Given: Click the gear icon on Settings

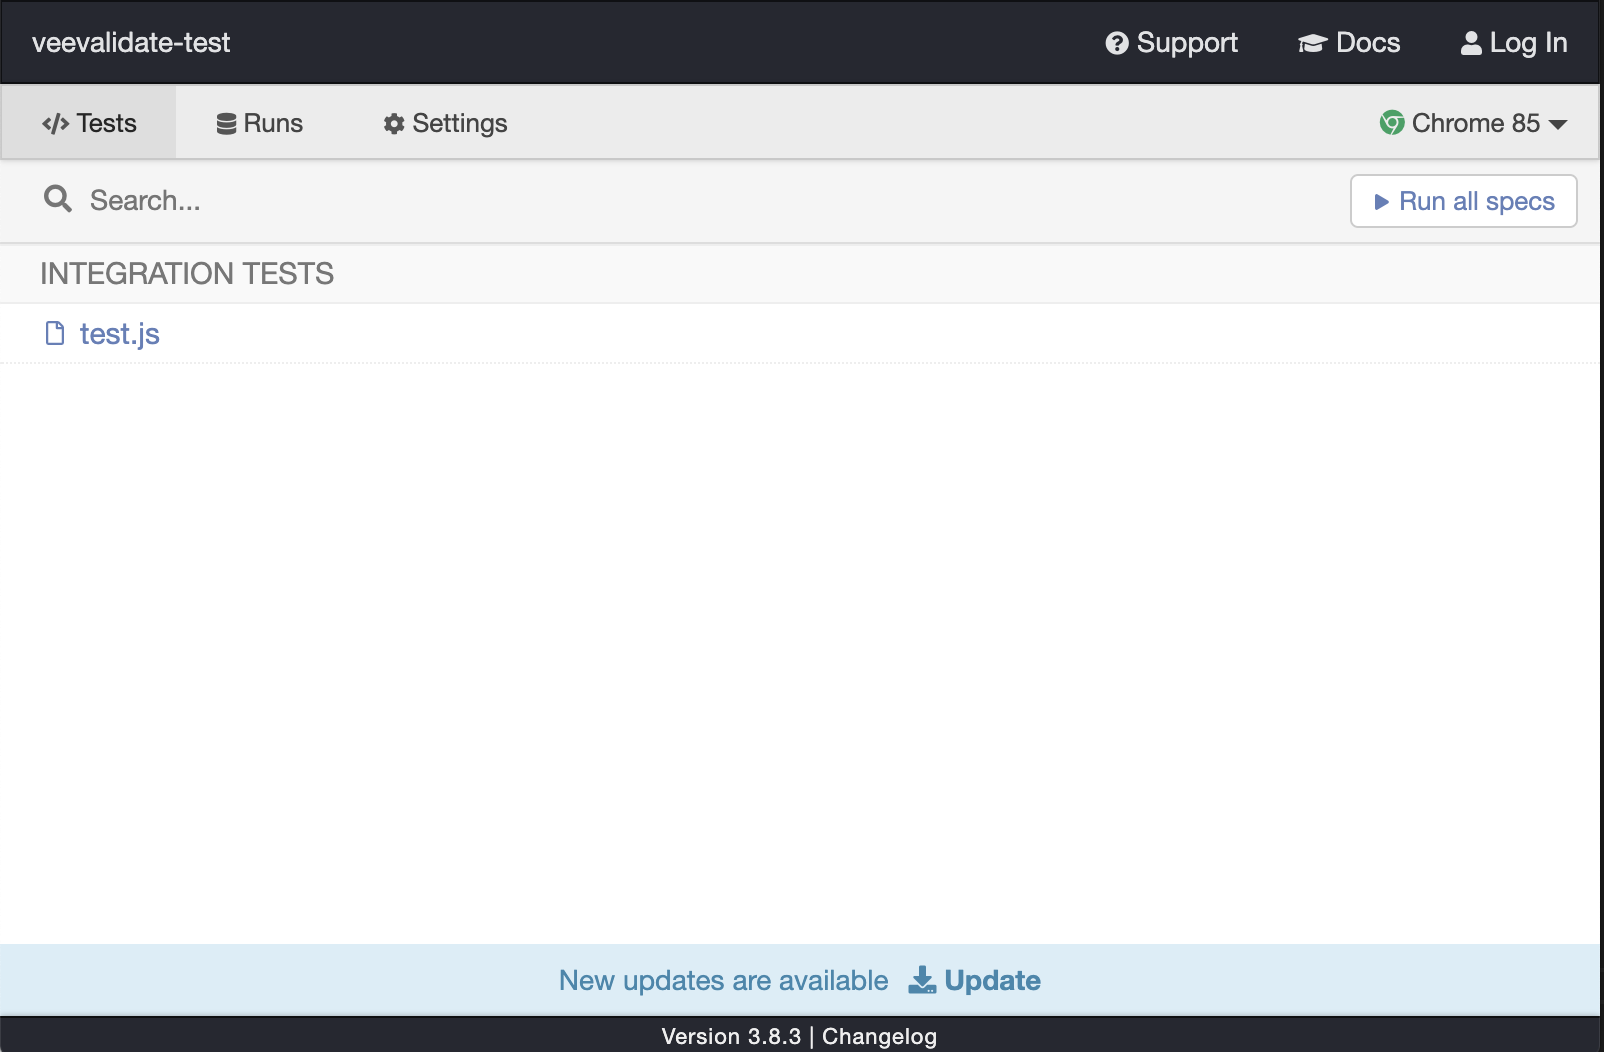Looking at the screenshot, I should (394, 123).
